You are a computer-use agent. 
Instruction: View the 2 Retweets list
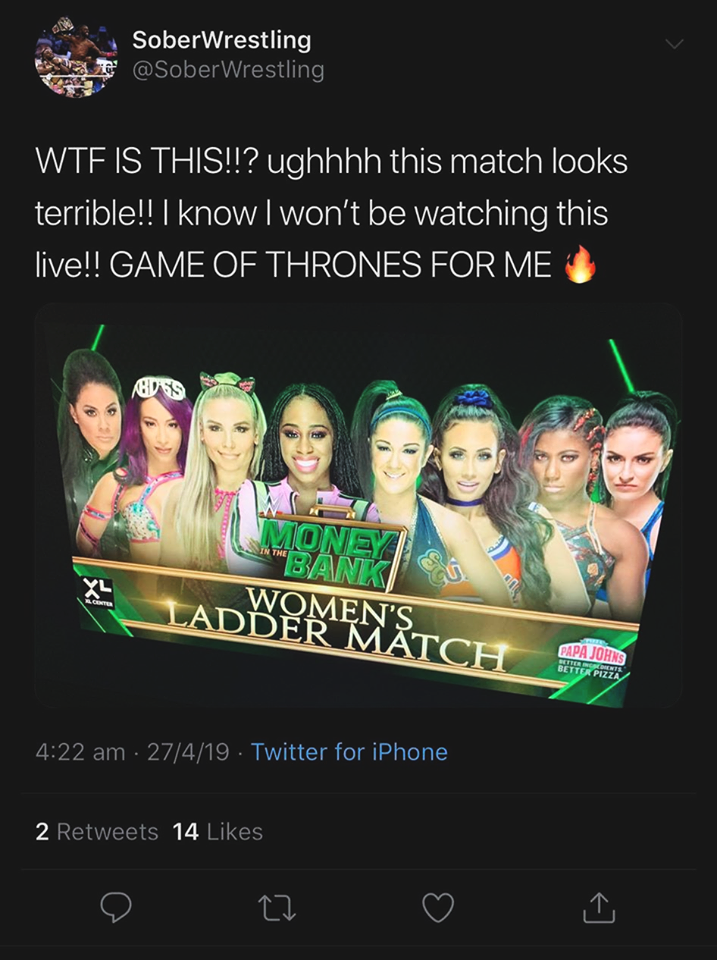[97, 831]
